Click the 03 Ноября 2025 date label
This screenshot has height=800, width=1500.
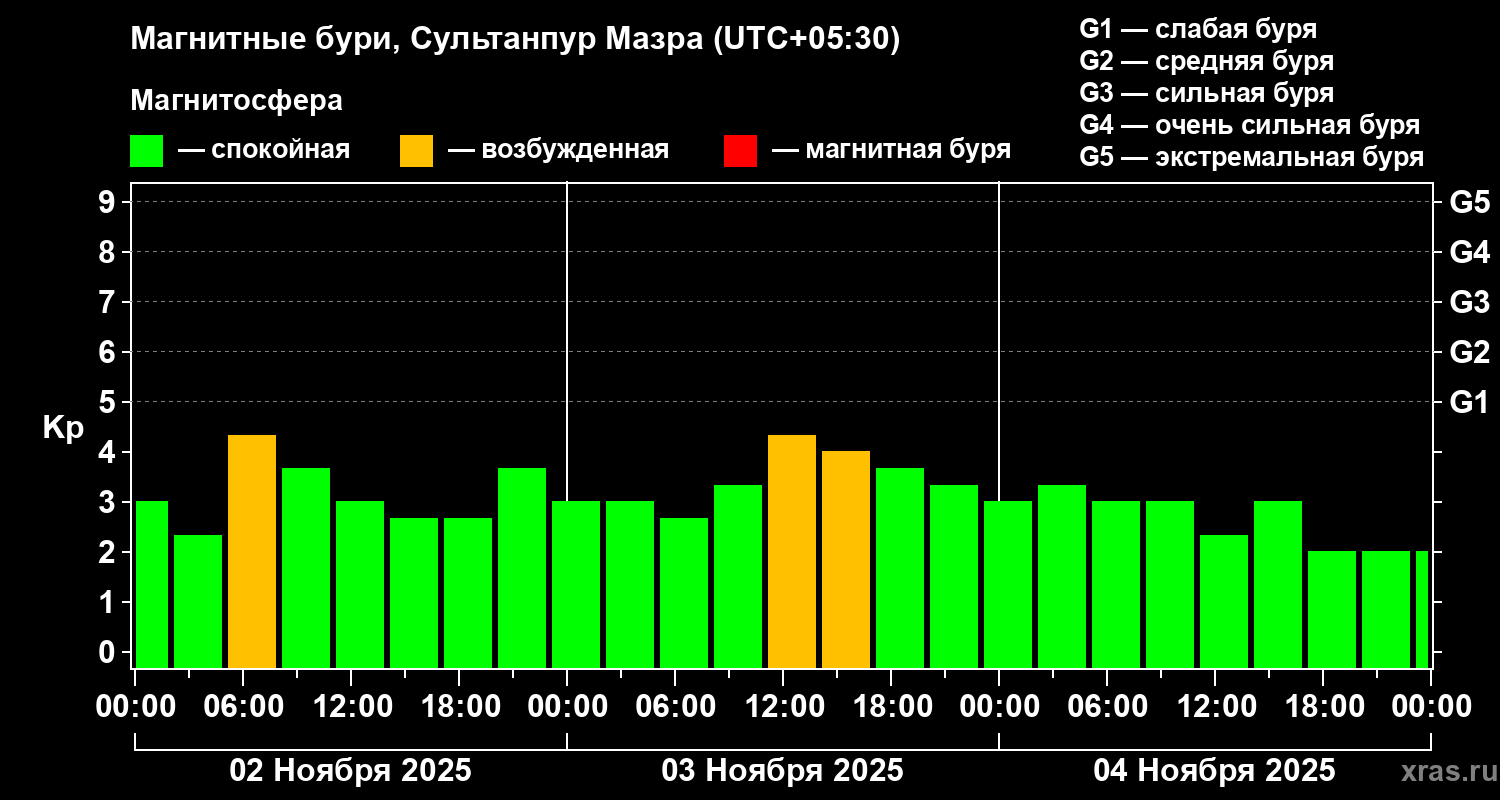pyautogui.click(x=782, y=771)
